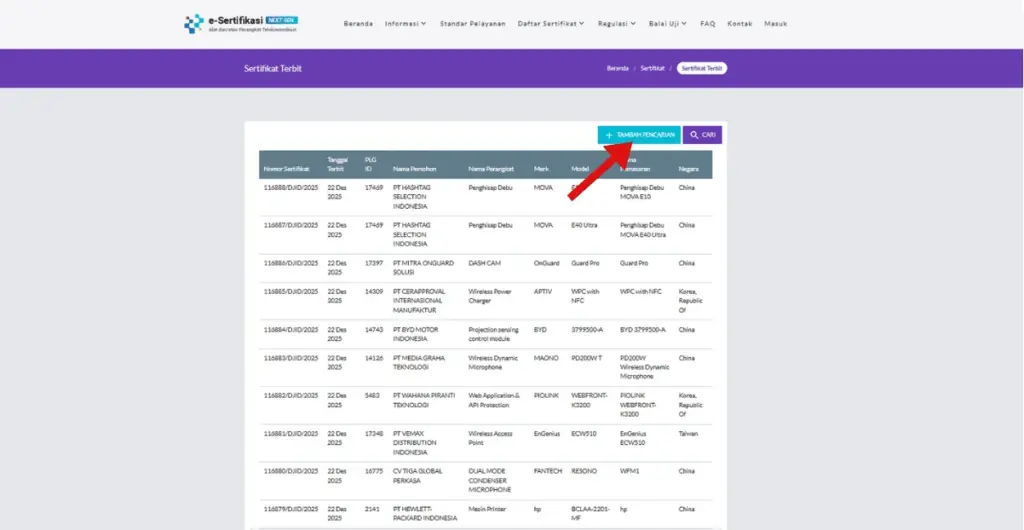Click the Sertifikat Terbit breadcrumb pill
The height and width of the screenshot is (530, 1024).
[702, 68]
